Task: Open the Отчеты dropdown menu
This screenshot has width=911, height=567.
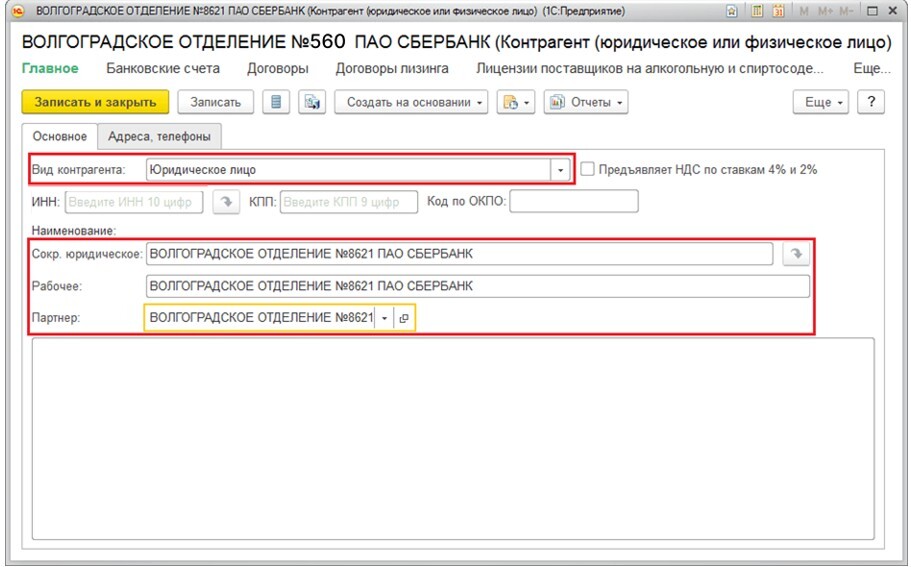Action: [586, 102]
